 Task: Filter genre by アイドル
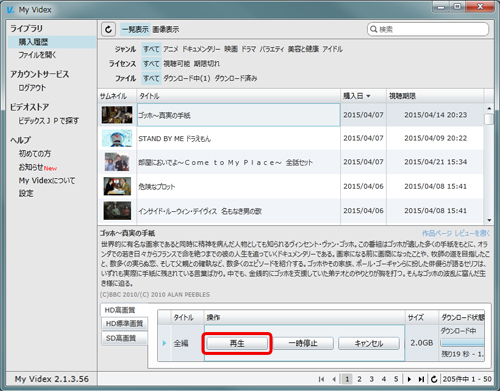click(332, 49)
